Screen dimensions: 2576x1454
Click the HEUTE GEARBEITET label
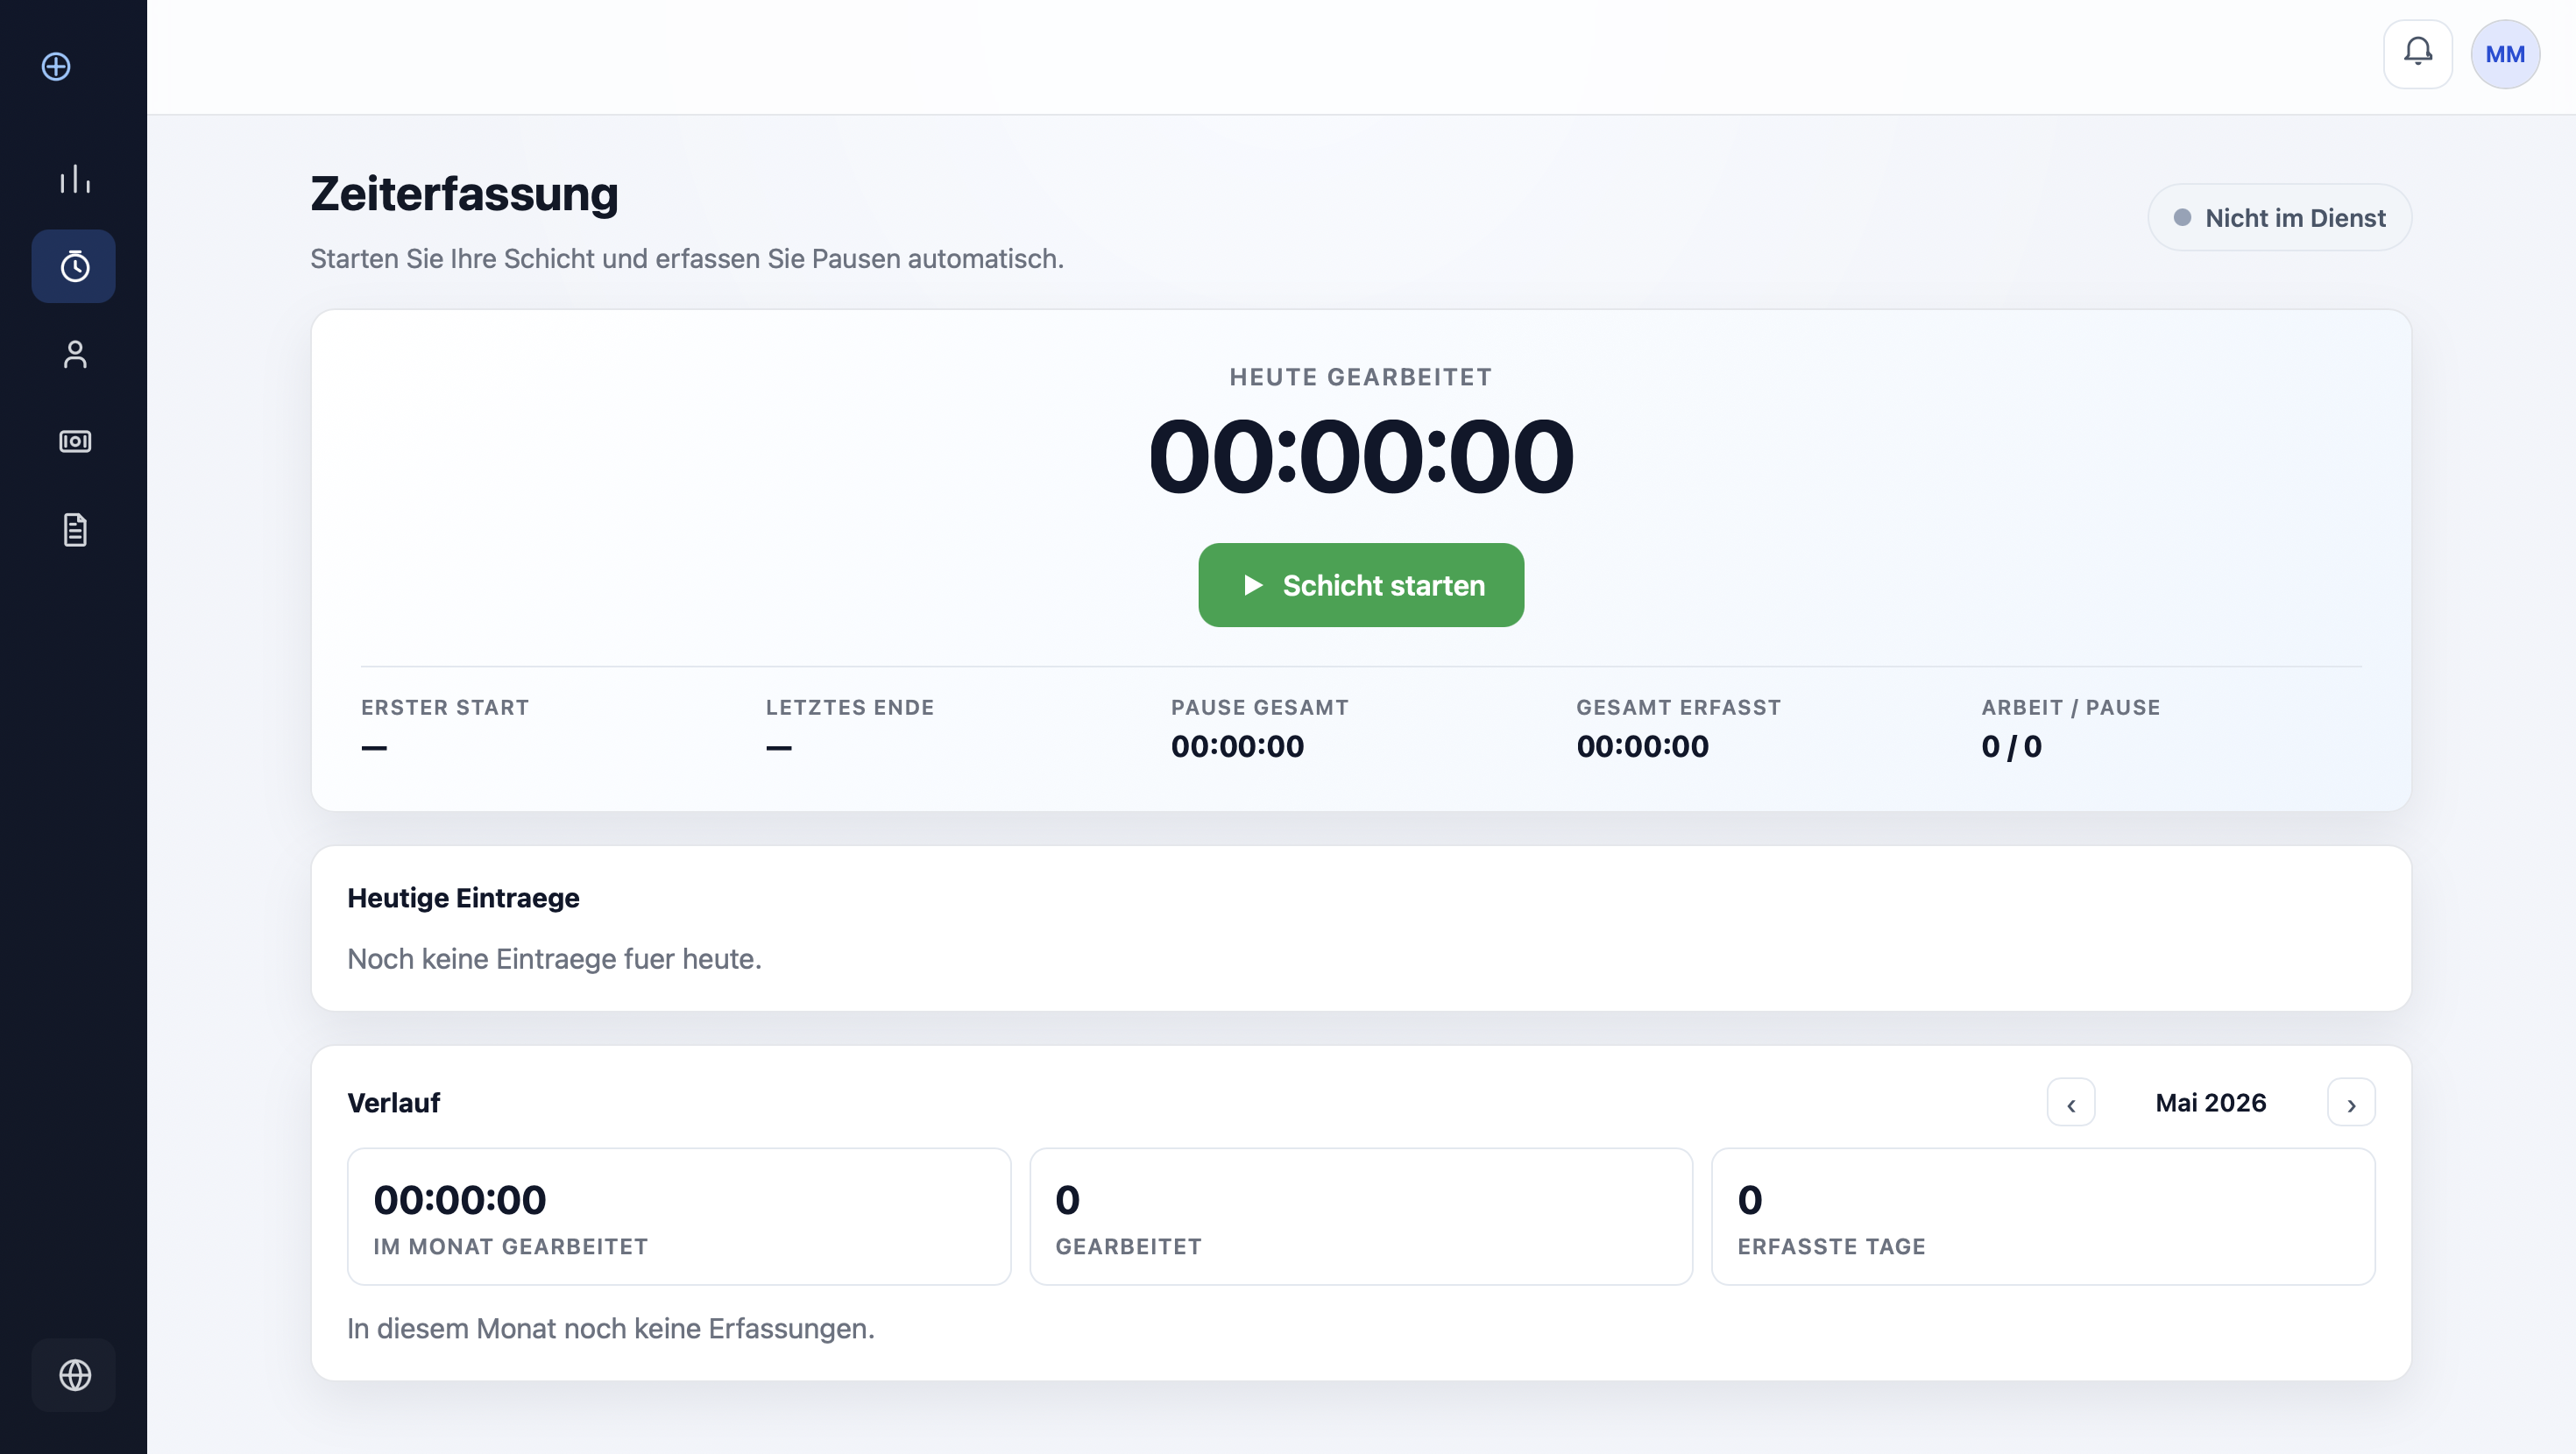1361,377
